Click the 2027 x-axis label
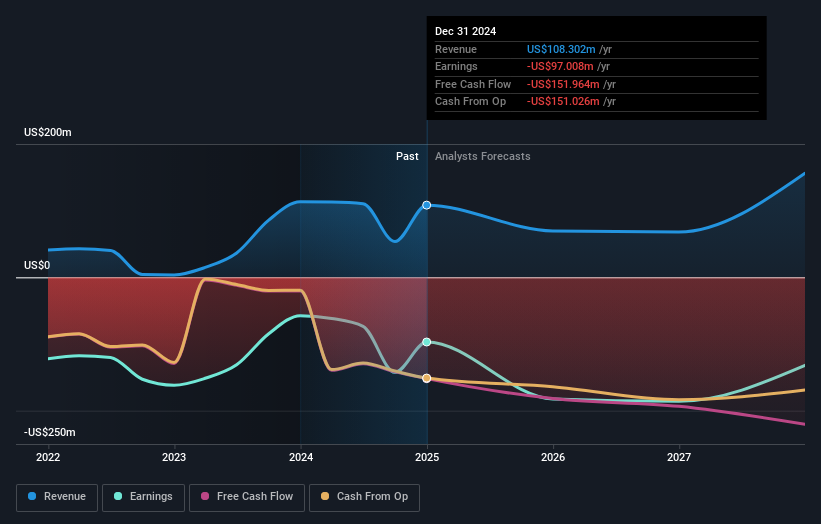 [x=679, y=457]
